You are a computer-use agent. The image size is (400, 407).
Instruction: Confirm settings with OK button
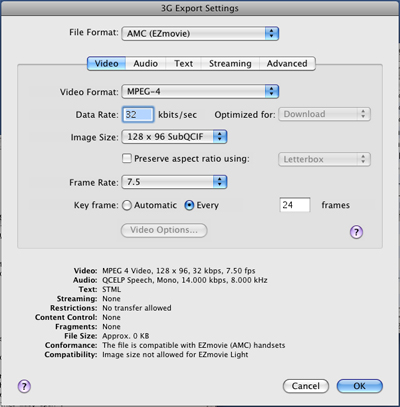point(360,386)
